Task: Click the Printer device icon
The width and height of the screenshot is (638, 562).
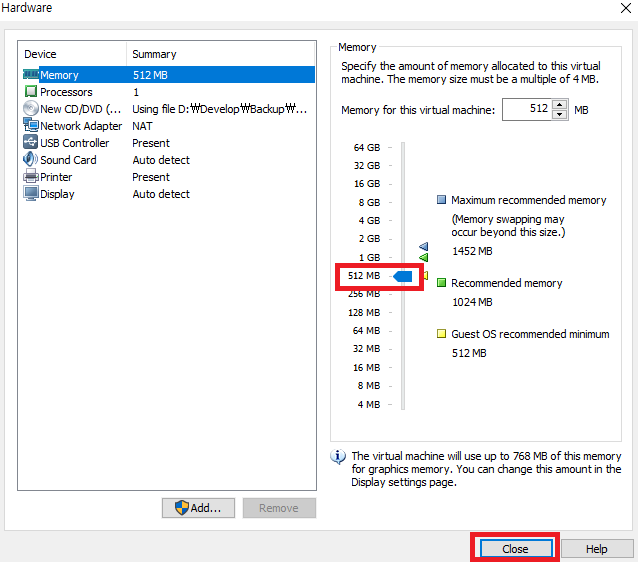Action: click(x=31, y=177)
